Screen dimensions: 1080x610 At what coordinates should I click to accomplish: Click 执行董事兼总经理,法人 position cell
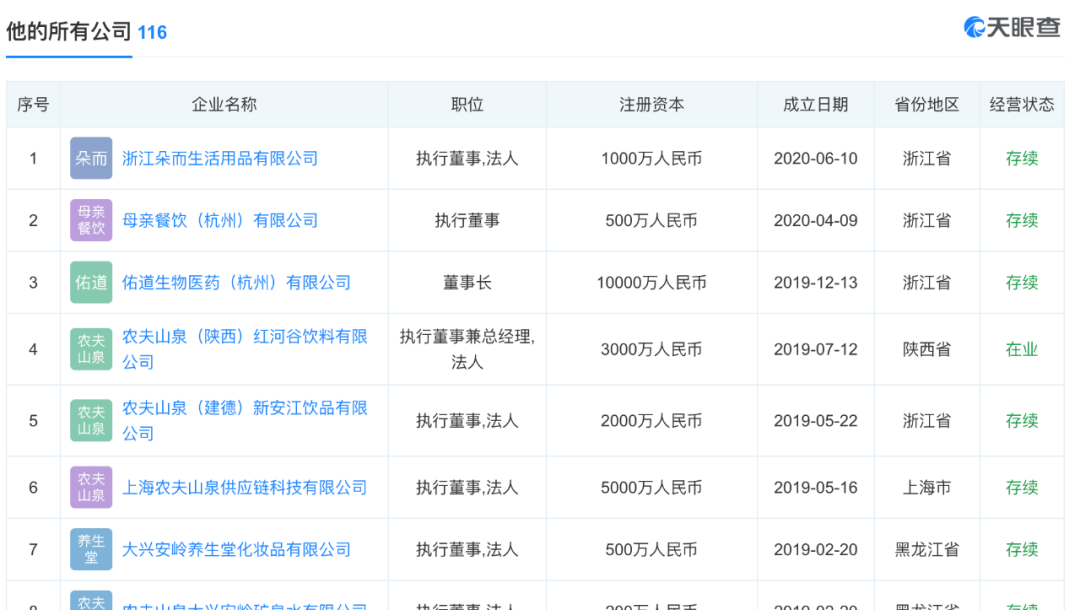pyautogui.click(x=467, y=349)
